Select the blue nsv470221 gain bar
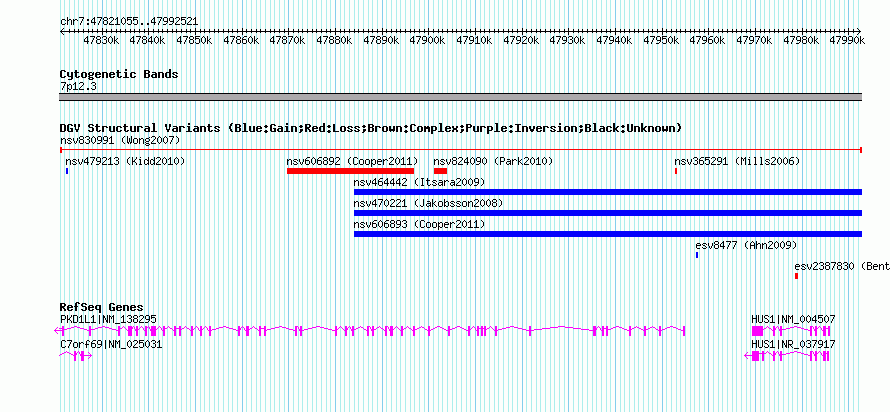Screen dimensions: 890x412 pyautogui.click(x=608, y=213)
